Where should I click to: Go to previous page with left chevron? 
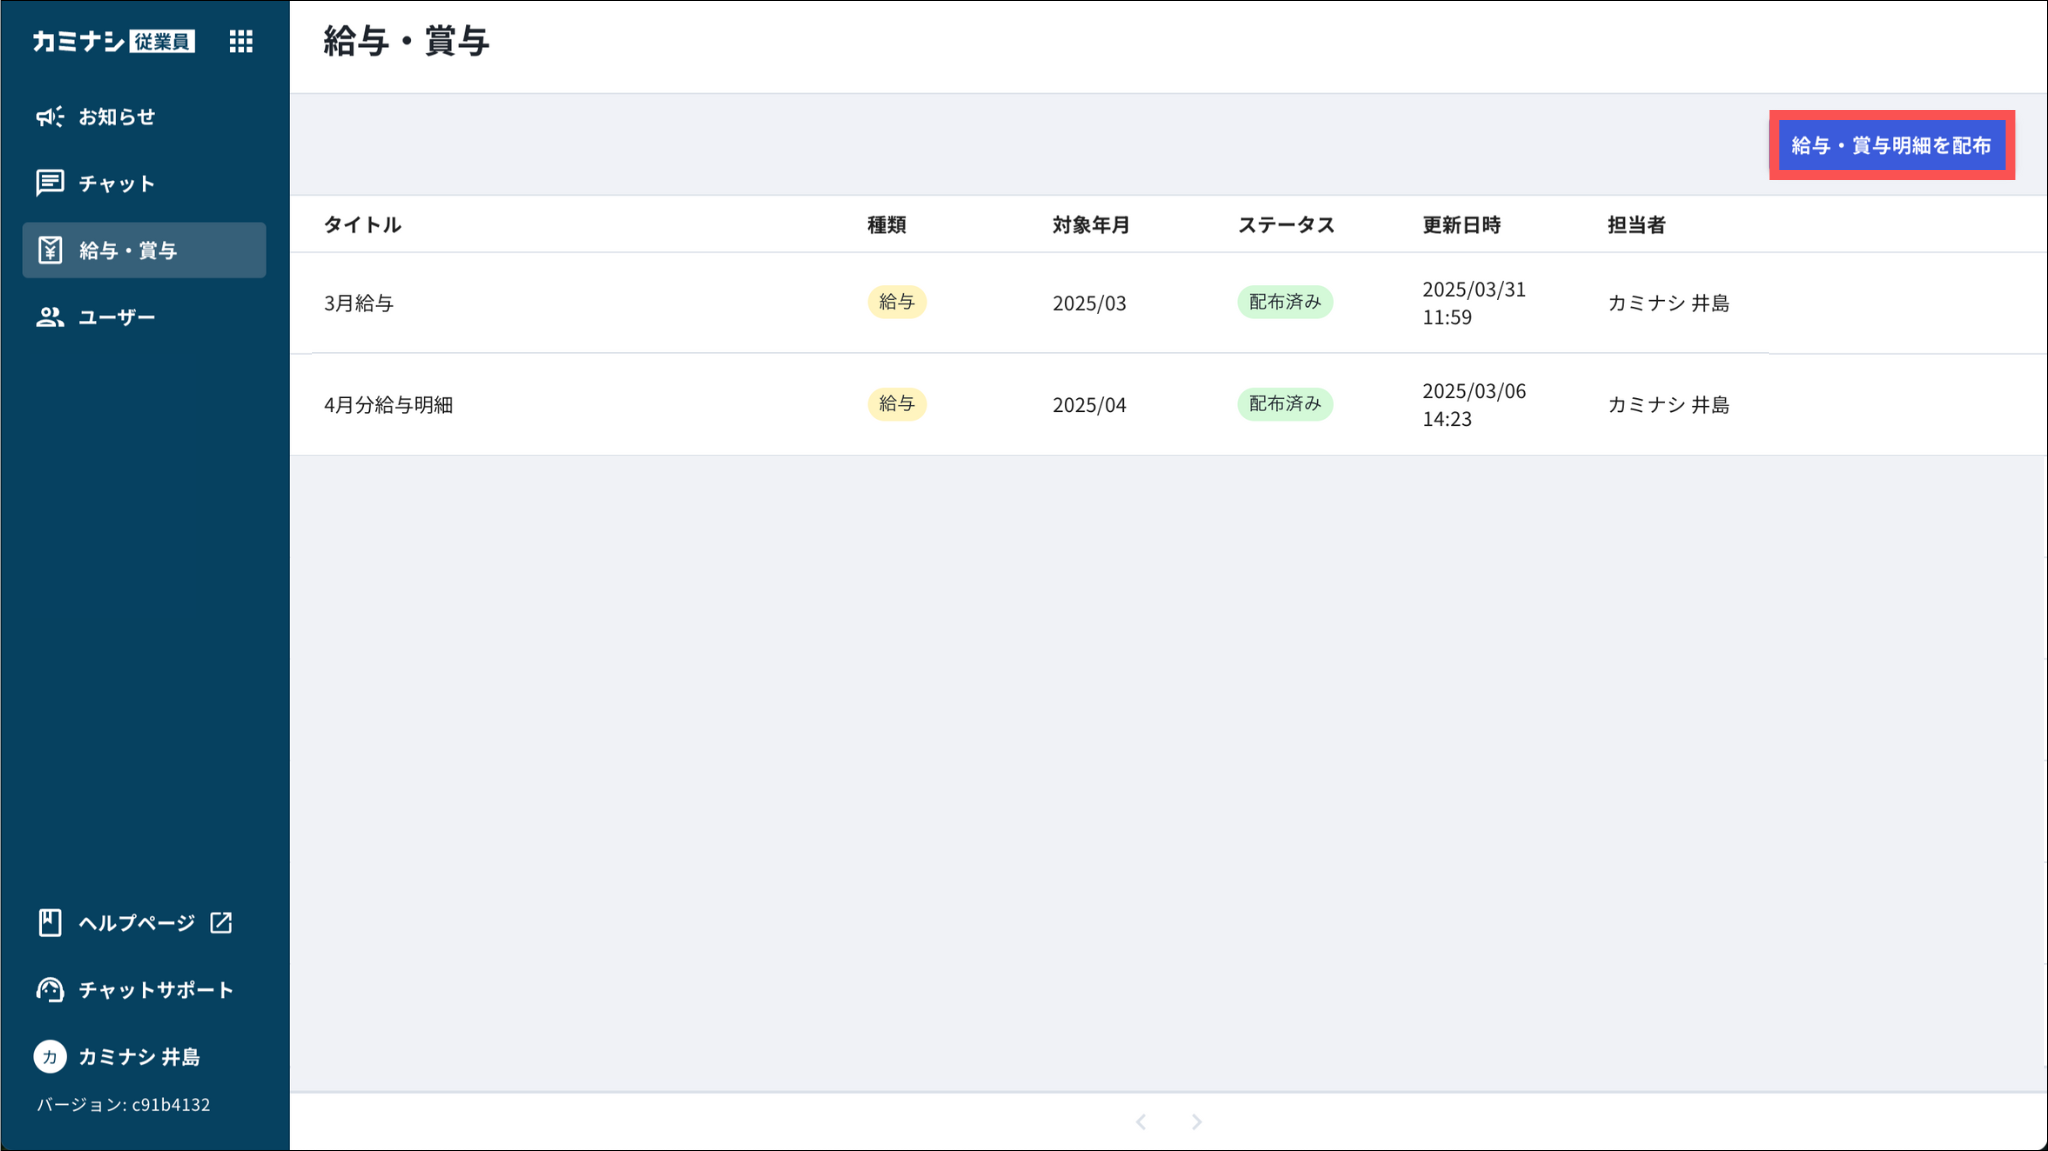pyautogui.click(x=1141, y=1122)
